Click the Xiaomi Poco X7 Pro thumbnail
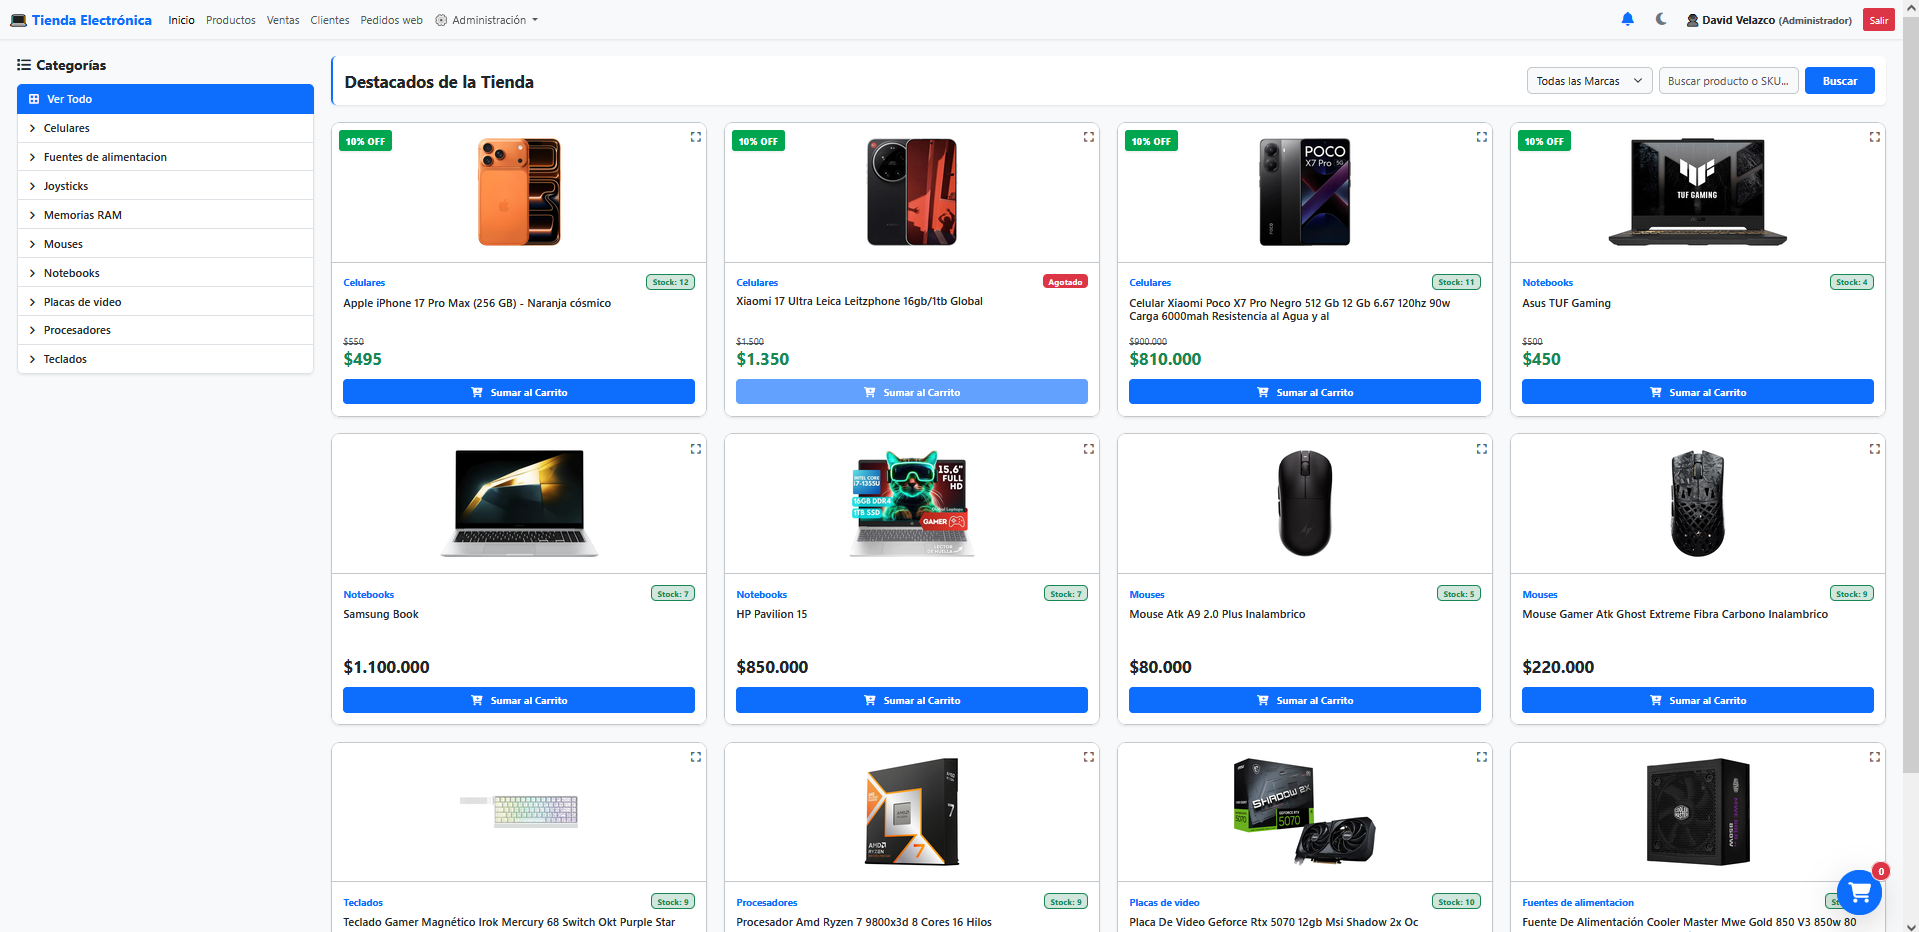This screenshot has height=932, width=1919. 1305,192
